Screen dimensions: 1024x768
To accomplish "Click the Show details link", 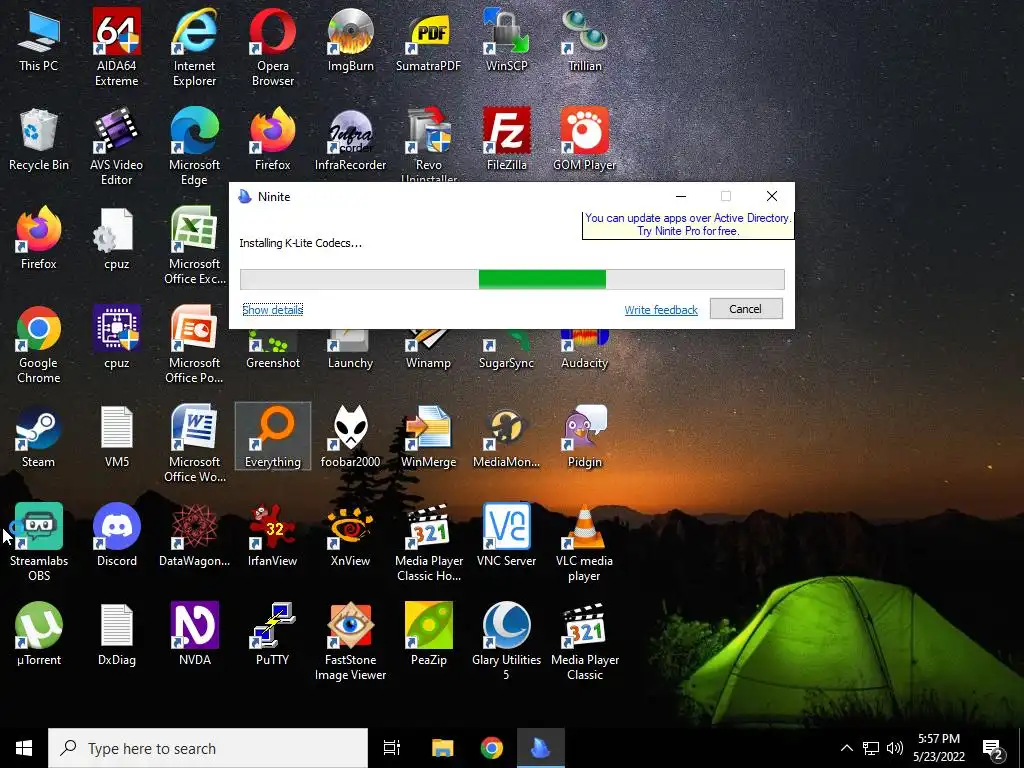I will click(272, 310).
